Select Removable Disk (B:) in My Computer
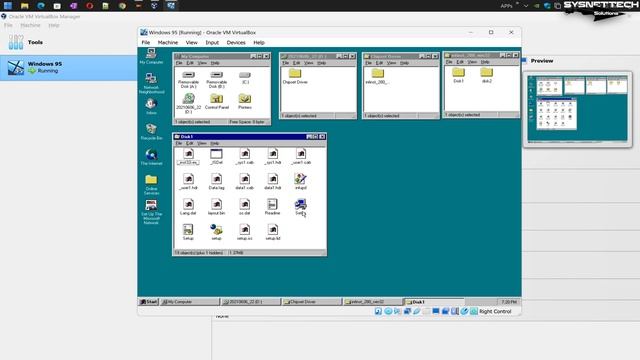Image resolution: width=640 pixels, height=360 pixels. pyautogui.click(x=216, y=79)
